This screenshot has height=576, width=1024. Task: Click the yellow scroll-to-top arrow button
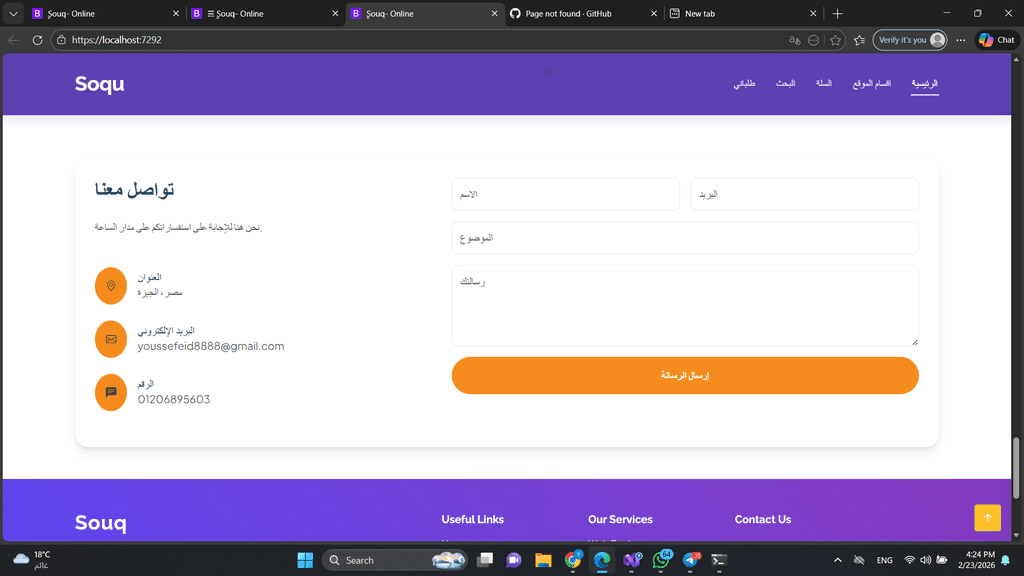tap(987, 517)
